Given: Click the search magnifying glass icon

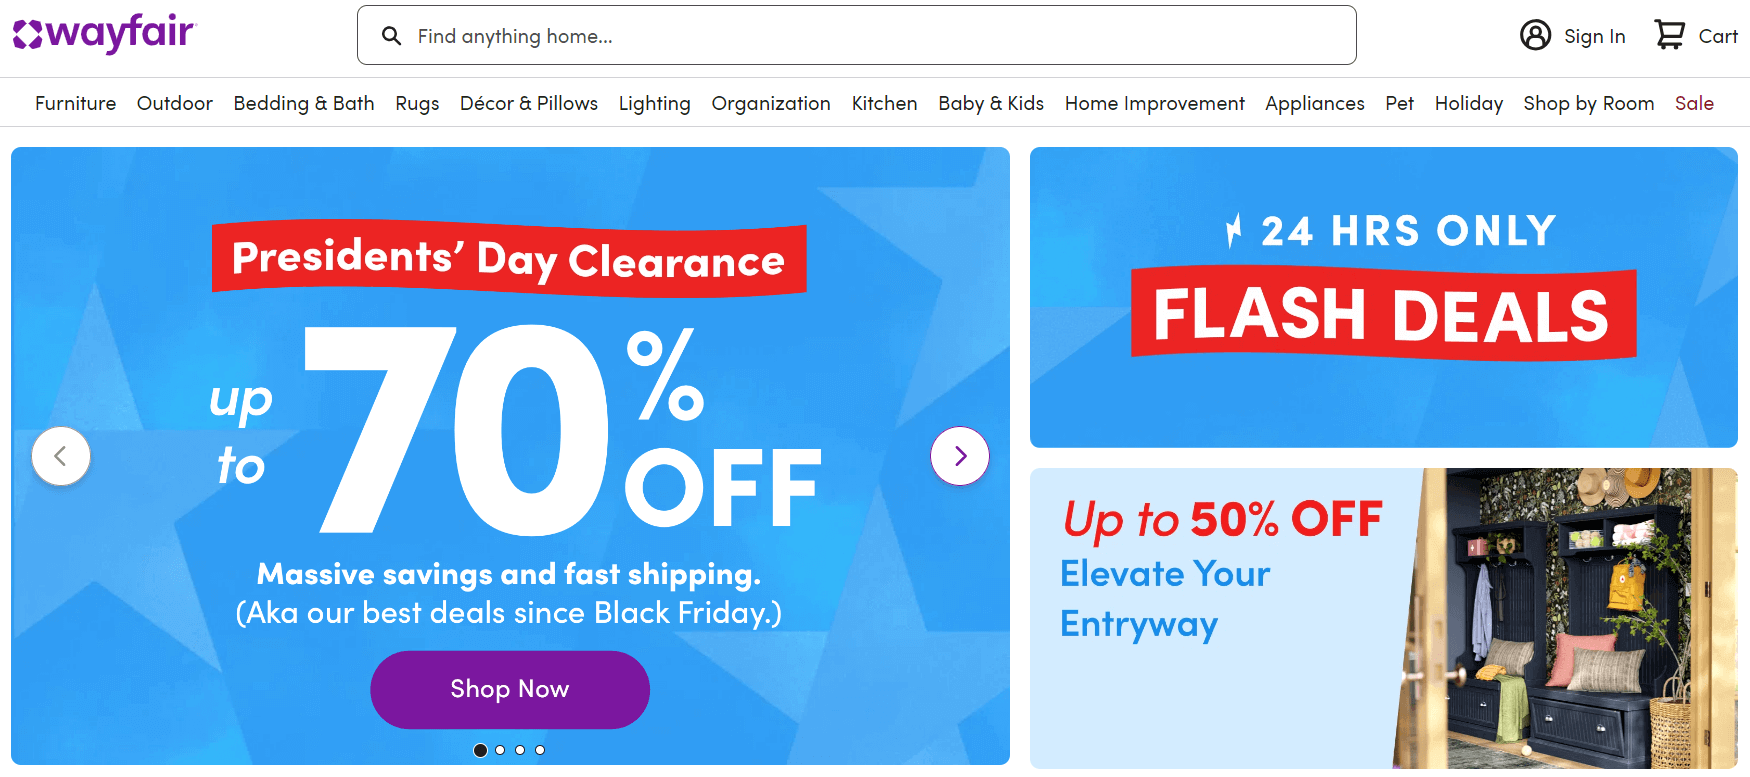Looking at the screenshot, I should tap(391, 35).
